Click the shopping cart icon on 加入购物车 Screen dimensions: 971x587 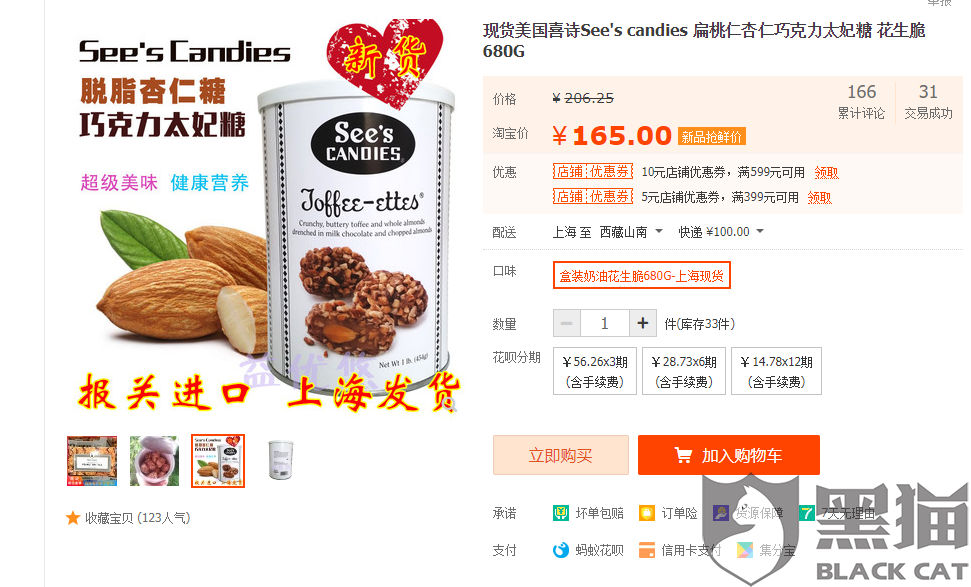[x=683, y=455]
